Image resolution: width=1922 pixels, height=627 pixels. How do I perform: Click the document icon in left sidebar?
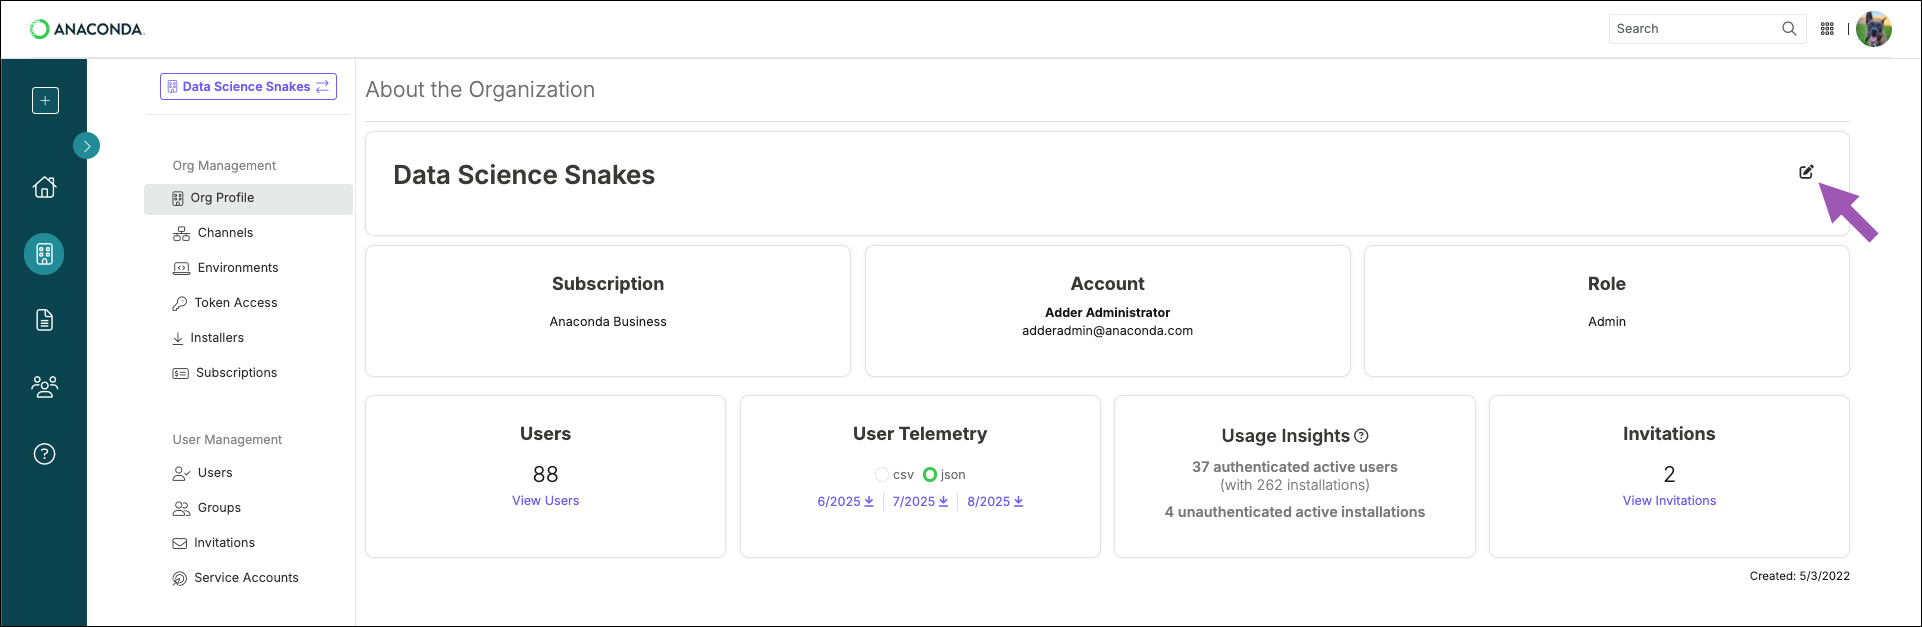click(x=45, y=320)
